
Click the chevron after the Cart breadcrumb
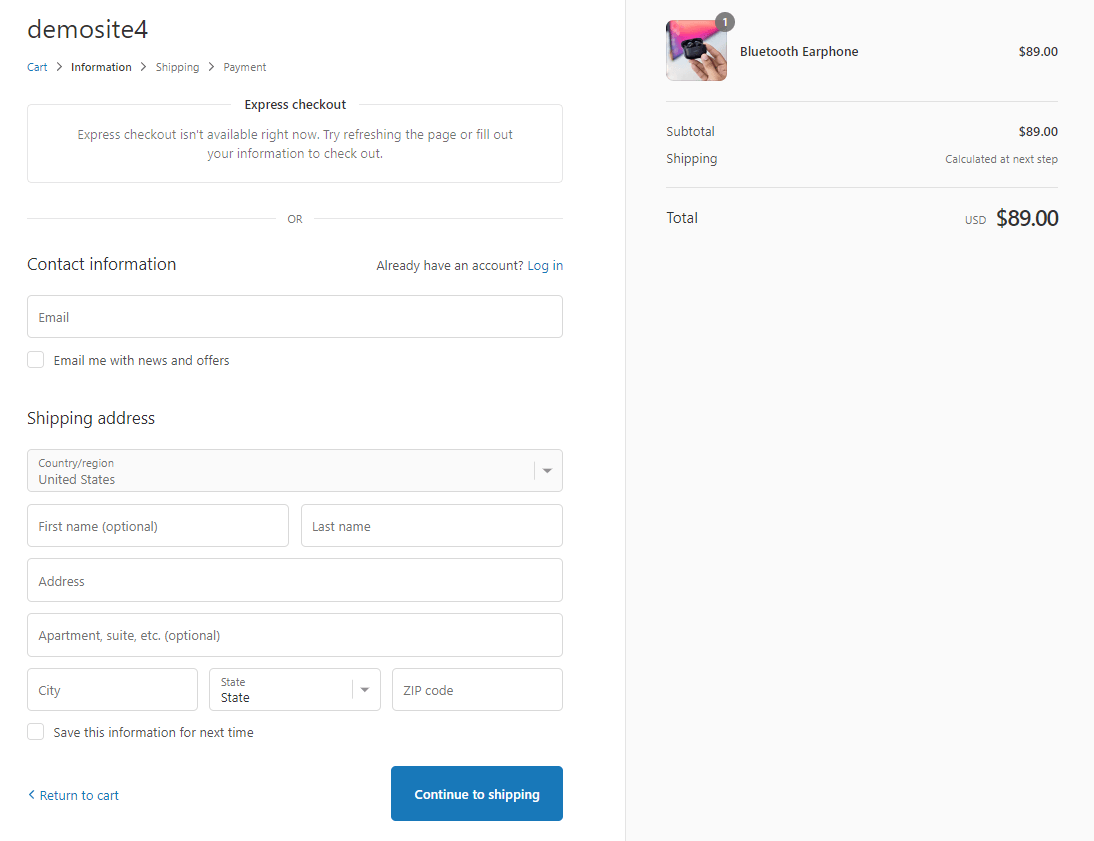pos(59,66)
